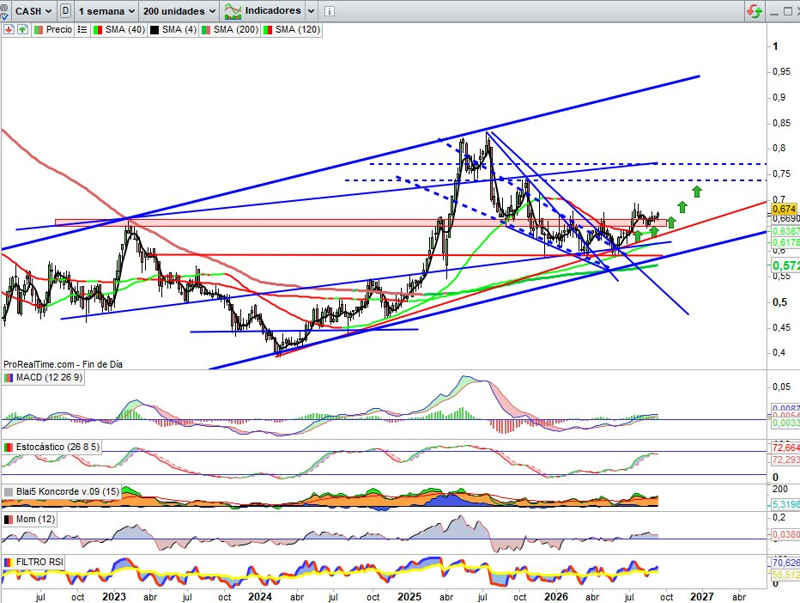This screenshot has width=800, height=603.
Task: Open the CASH instrument dropdown
Action: pos(33,11)
